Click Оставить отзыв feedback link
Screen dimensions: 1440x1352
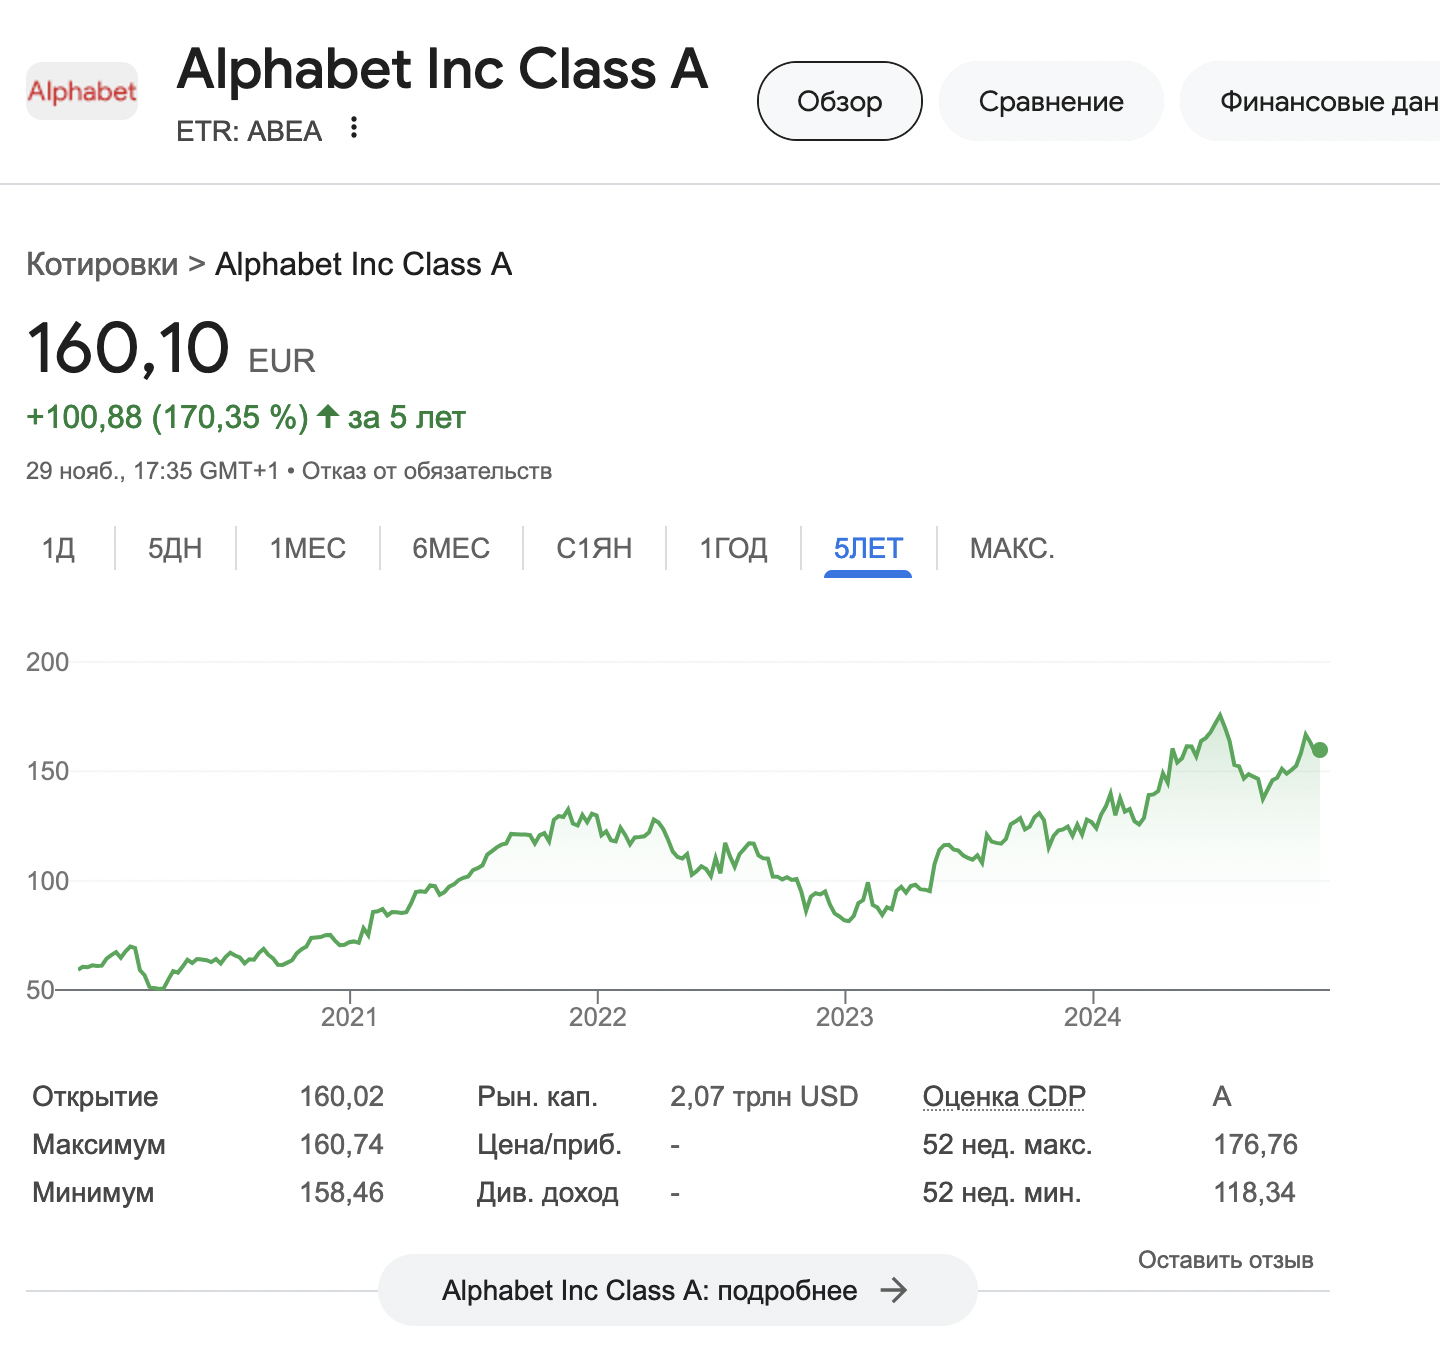pyautogui.click(x=1226, y=1260)
